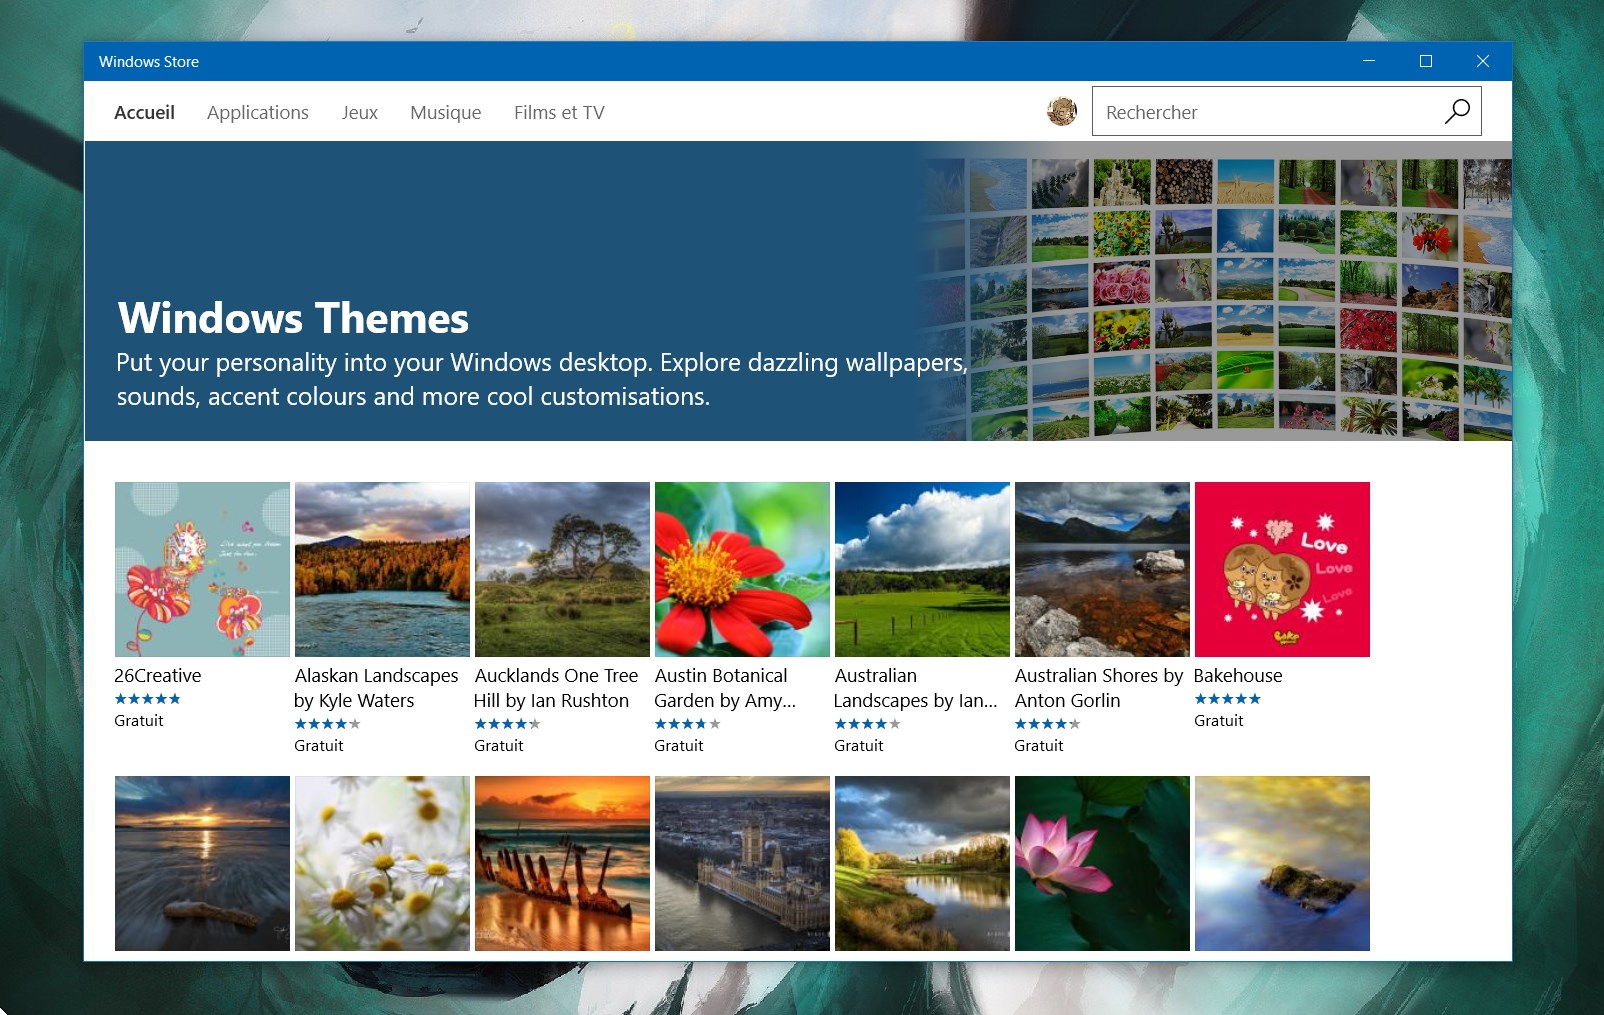Go to the Accueil tab
The height and width of the screenshot is (1015, 1604).
coord(144,112)
